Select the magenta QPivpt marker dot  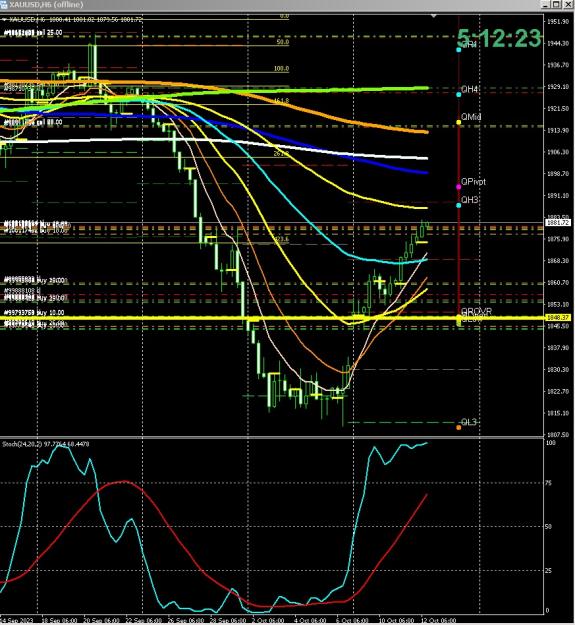(459, 187)
